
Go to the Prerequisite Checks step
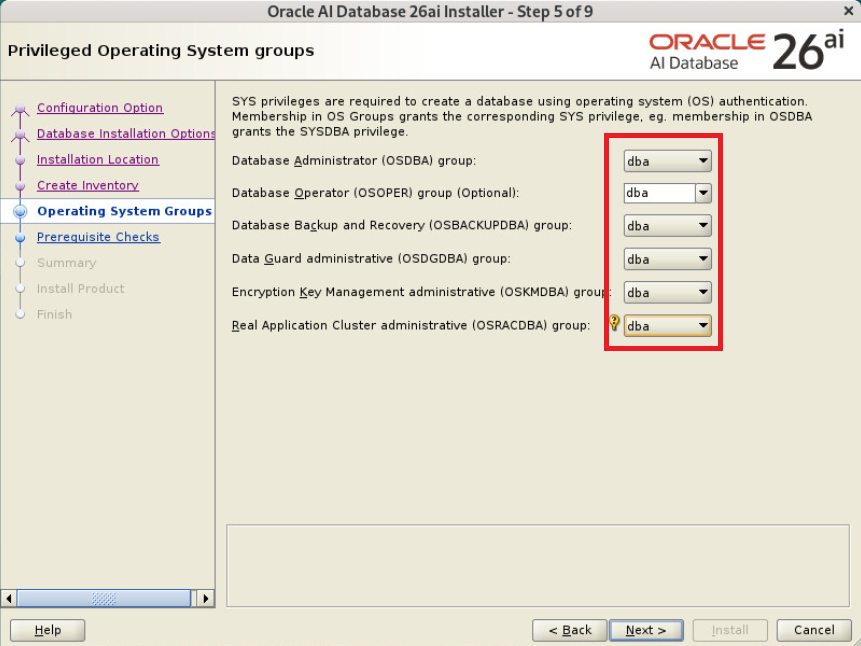tap(98, 237)
